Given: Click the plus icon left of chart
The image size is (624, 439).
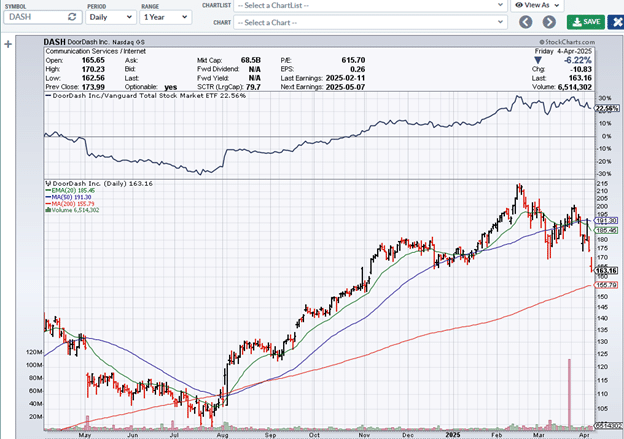Looking at the screenshot, I should click(8, 44).
